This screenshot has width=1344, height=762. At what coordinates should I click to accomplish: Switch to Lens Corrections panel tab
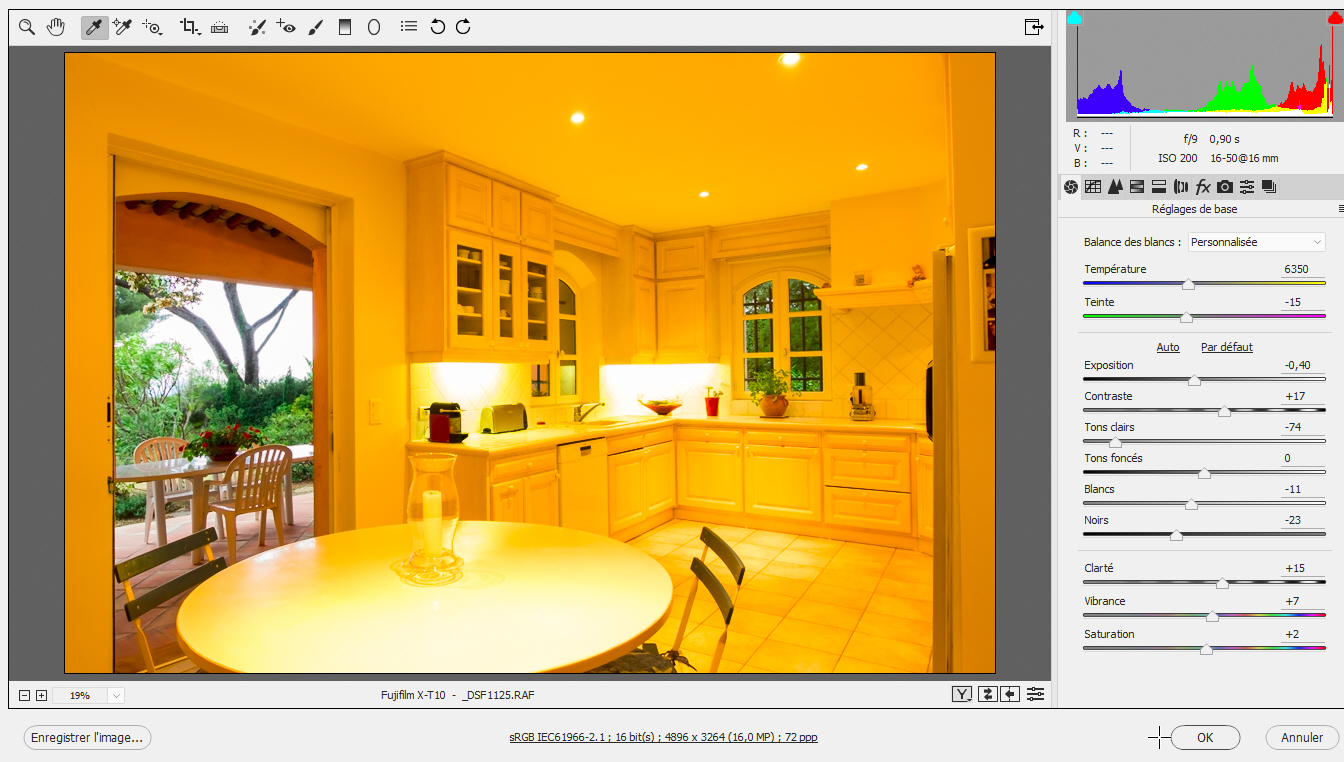(x=1181, y=187)
